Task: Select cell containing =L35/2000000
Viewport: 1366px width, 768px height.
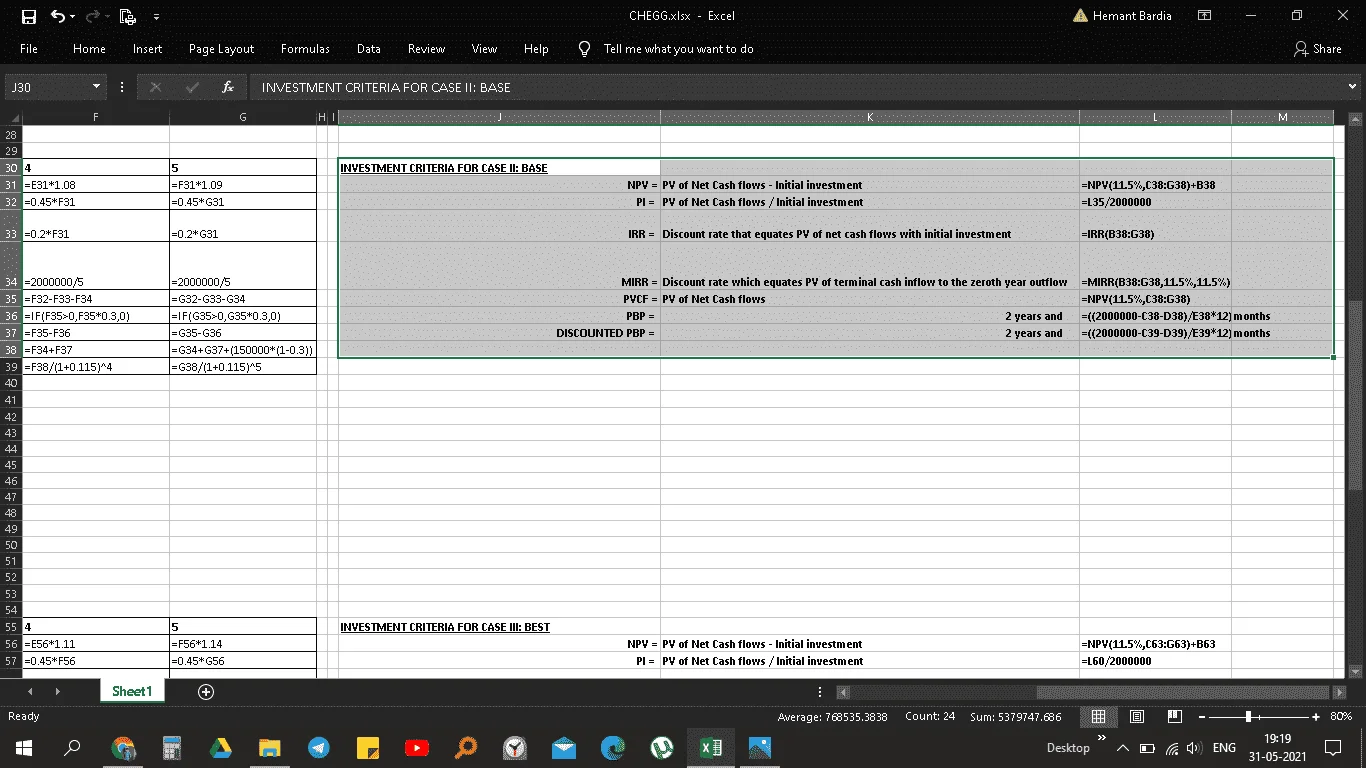Action: click(1156, 202)
